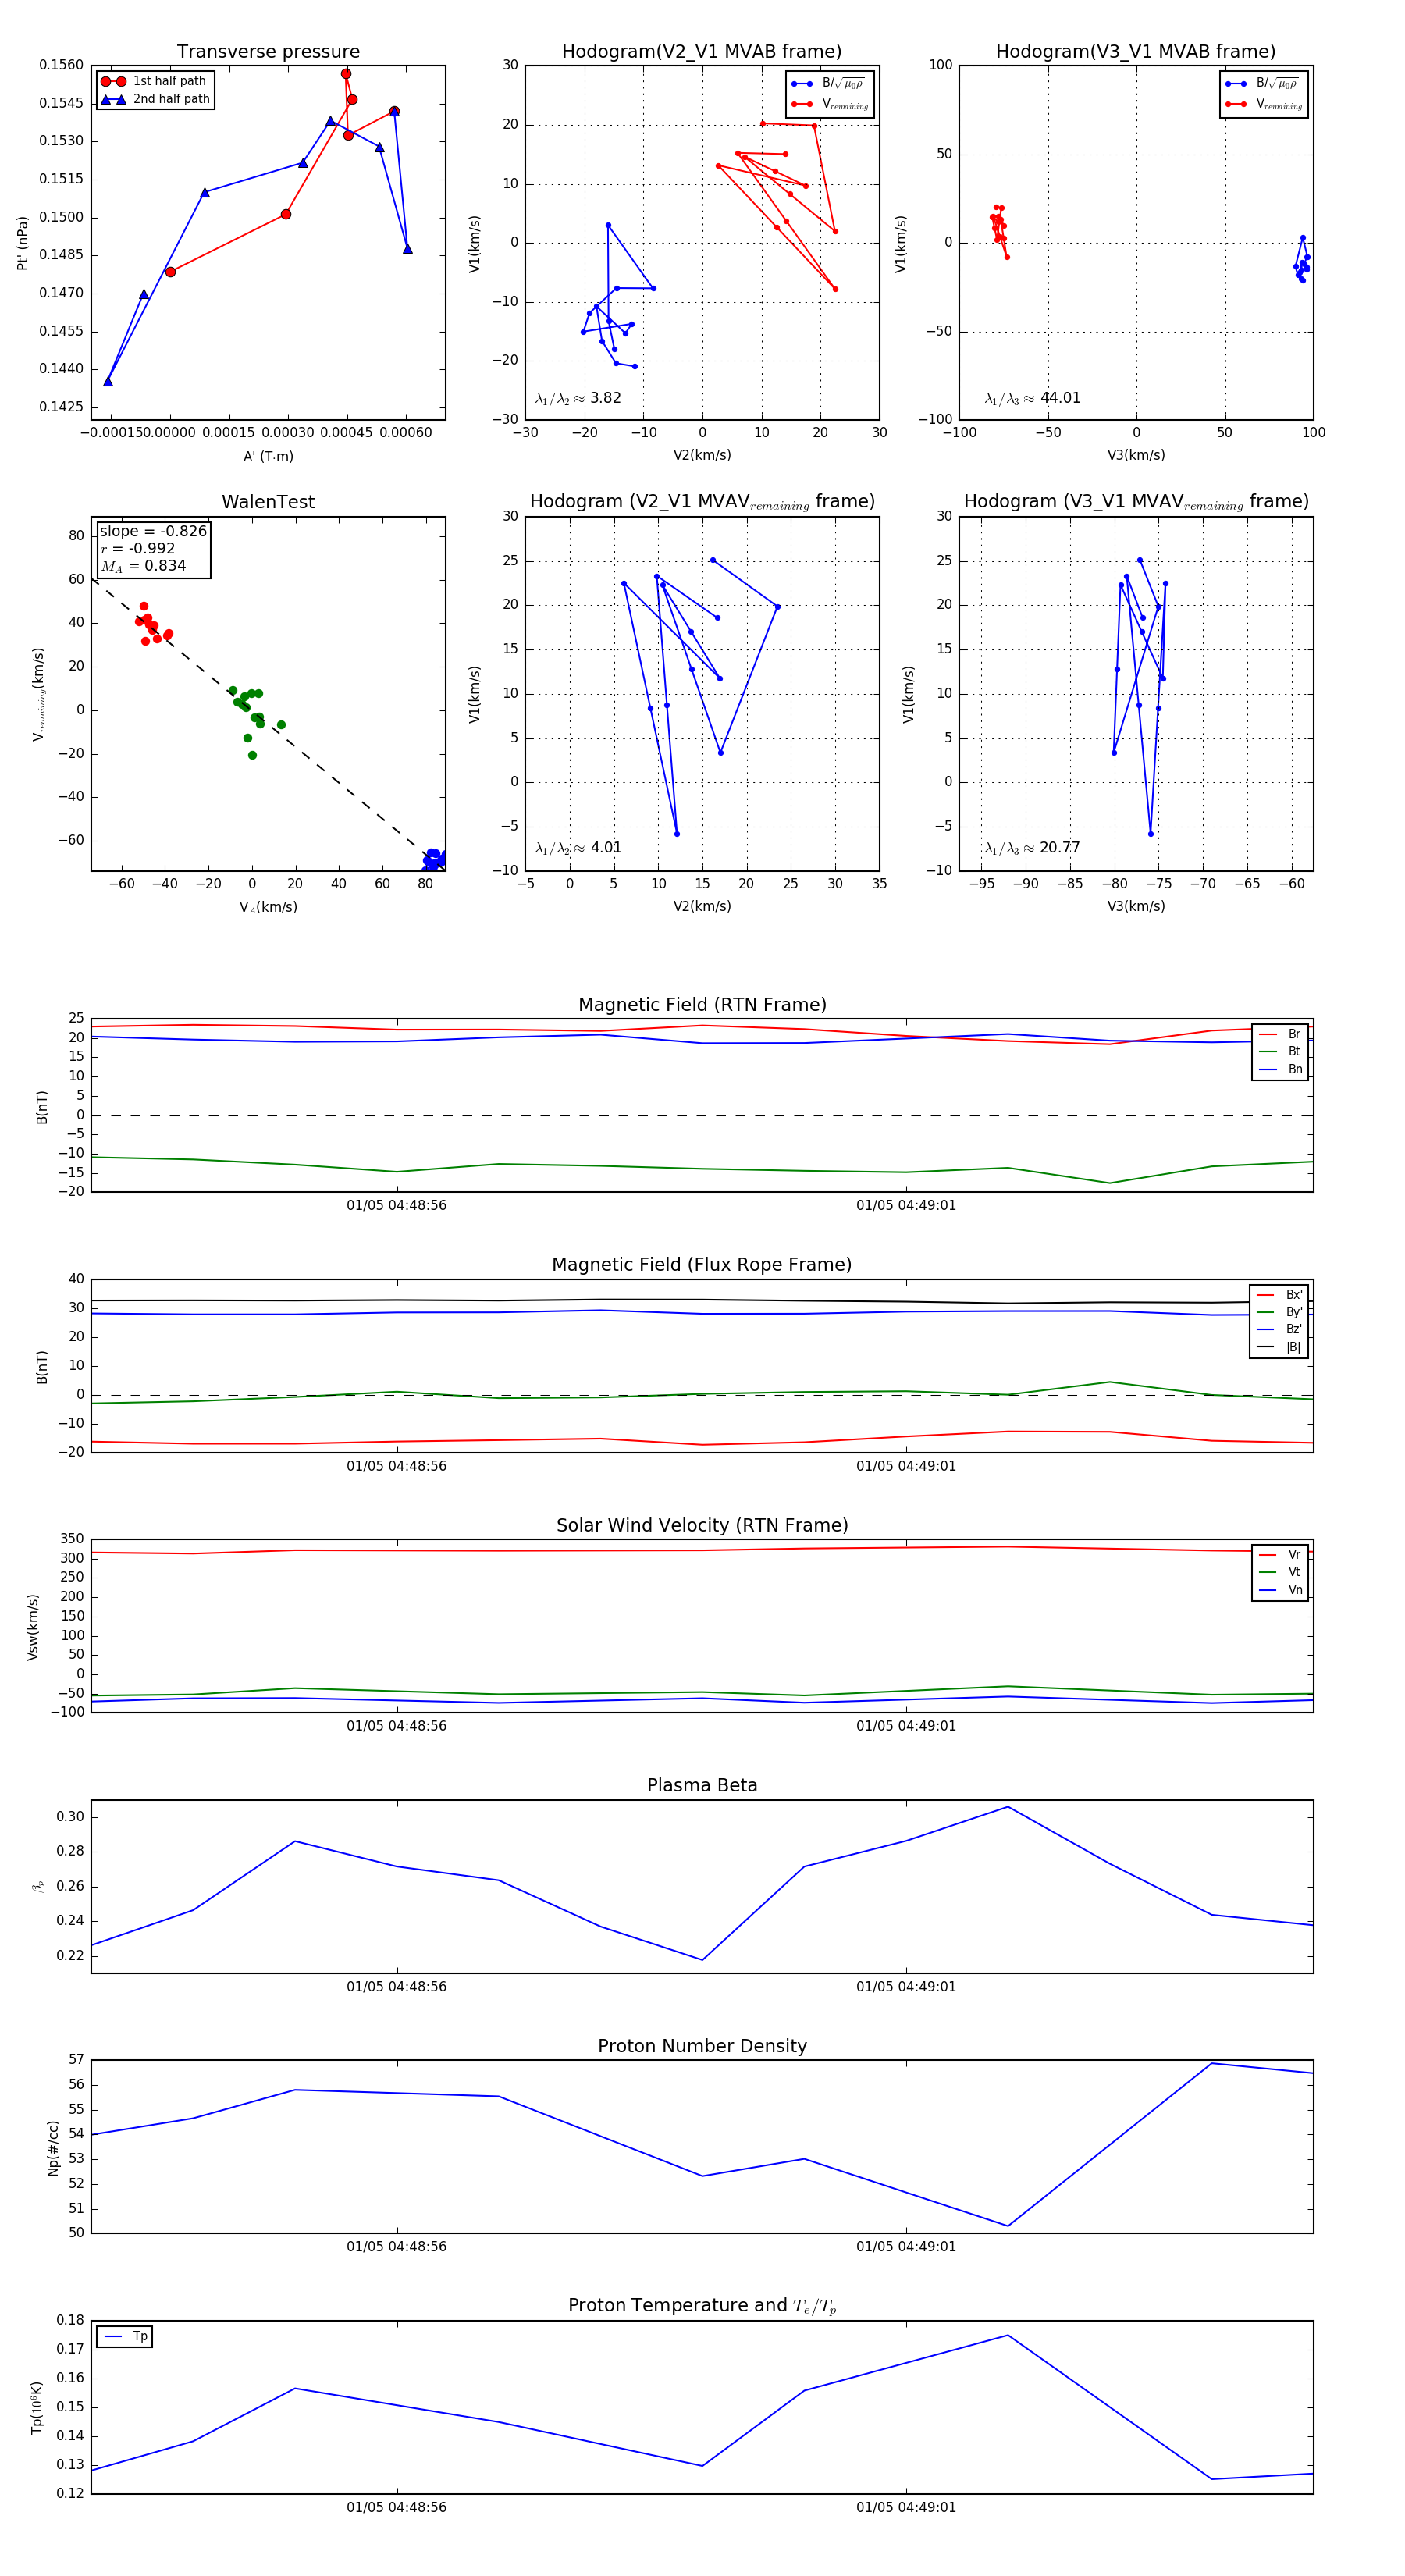The image size is (1405, 2576).
Task: Click the 'Solar Wind Velocity (RTN Frame)' title
Action: 702,1525
